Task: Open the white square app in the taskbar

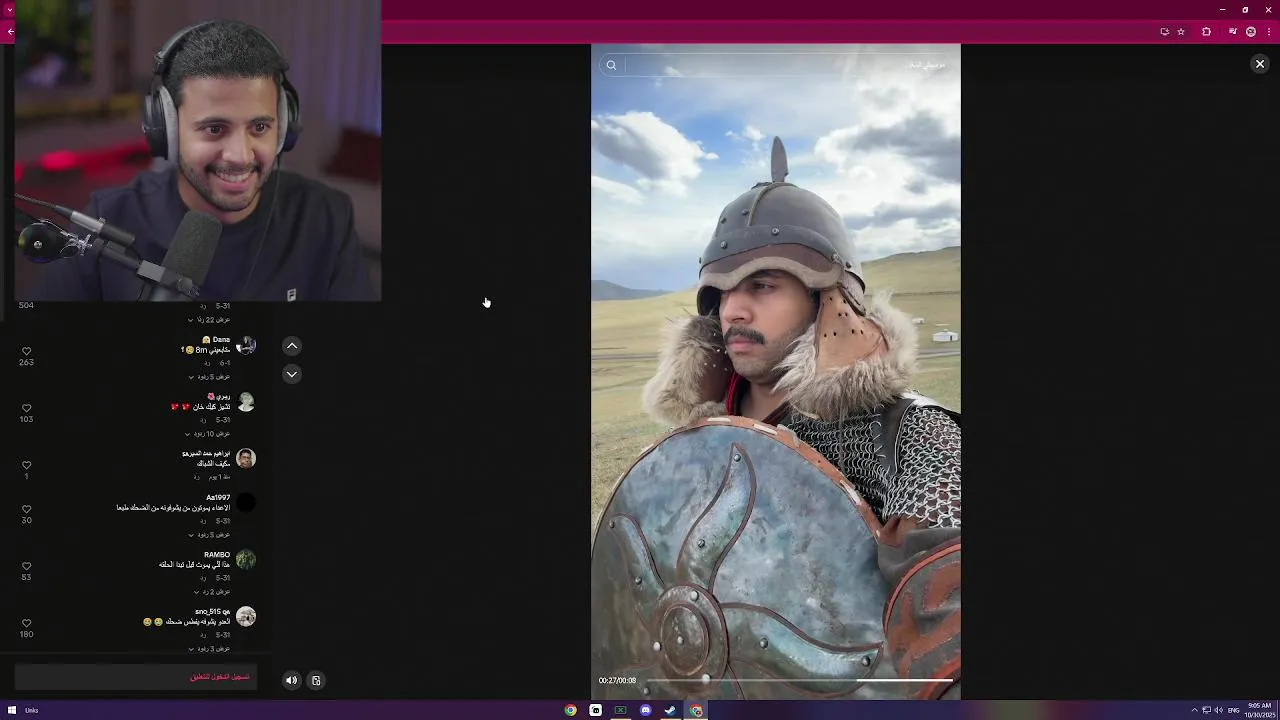Action: pos(596,710)
